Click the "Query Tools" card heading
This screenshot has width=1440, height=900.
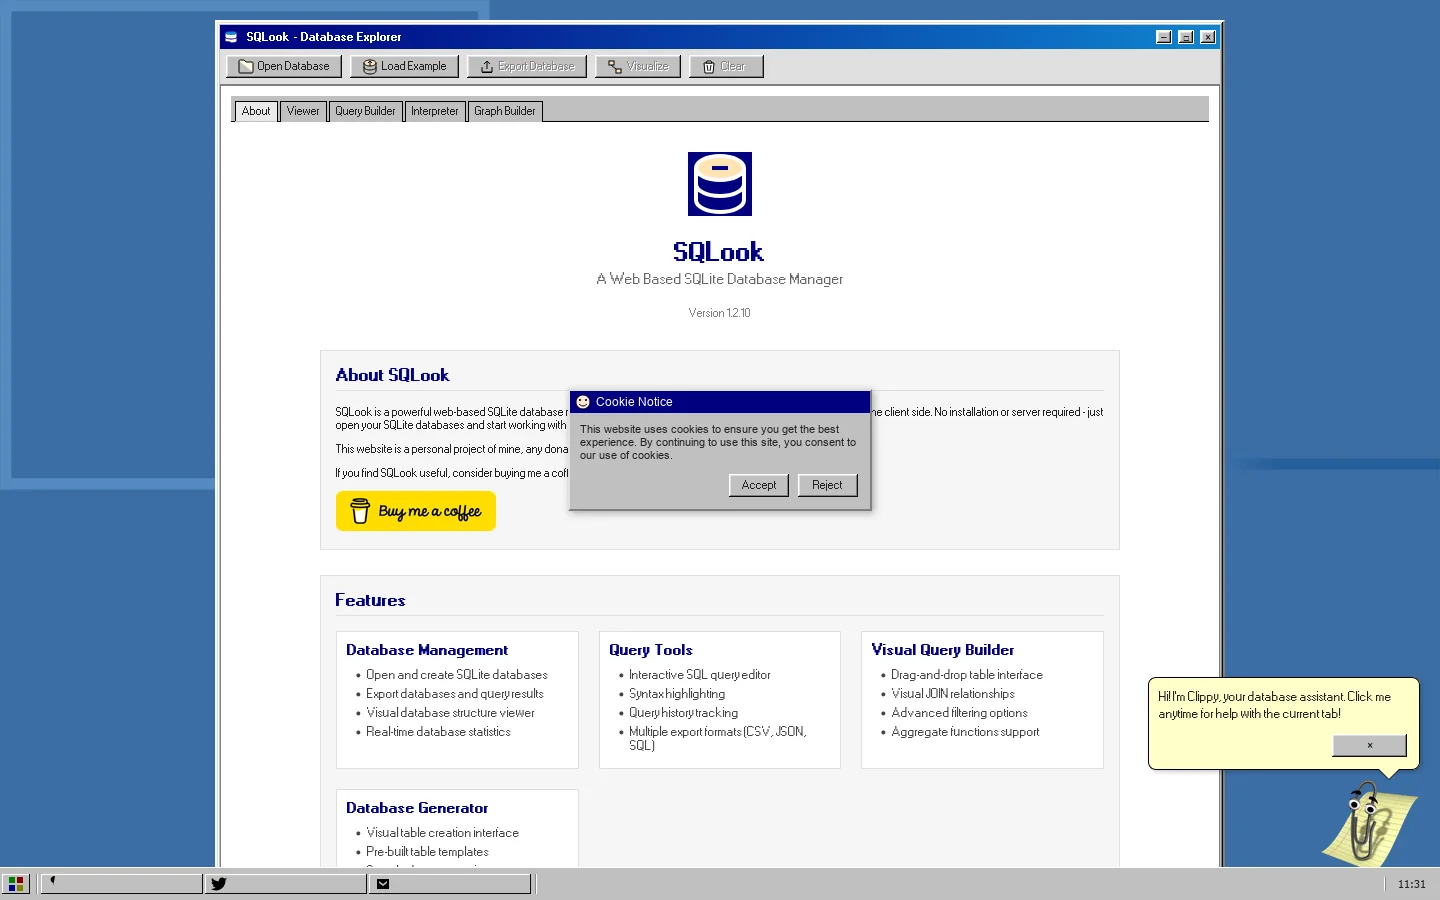tap(651, 650)
